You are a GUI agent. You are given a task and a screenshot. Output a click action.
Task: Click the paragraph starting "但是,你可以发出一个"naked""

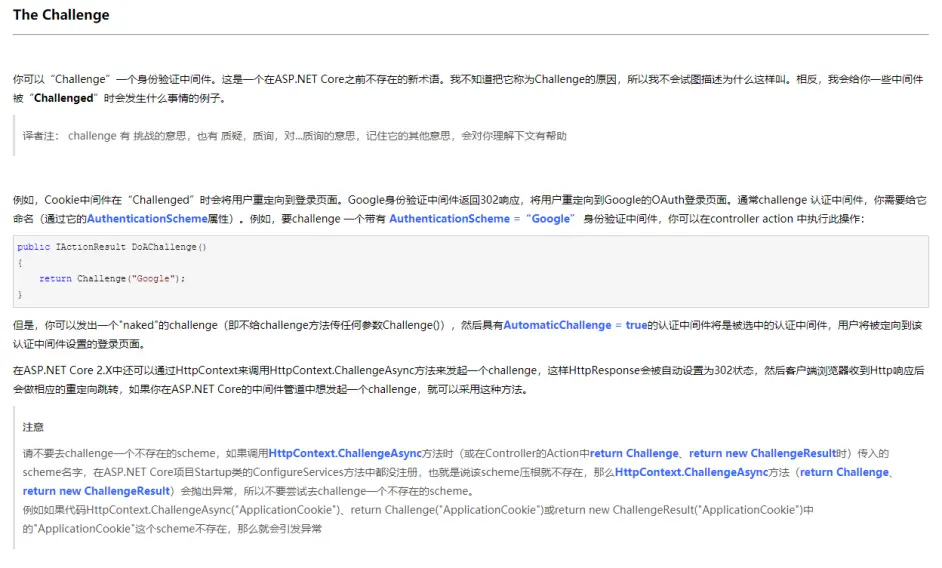(x=467, y=335)
